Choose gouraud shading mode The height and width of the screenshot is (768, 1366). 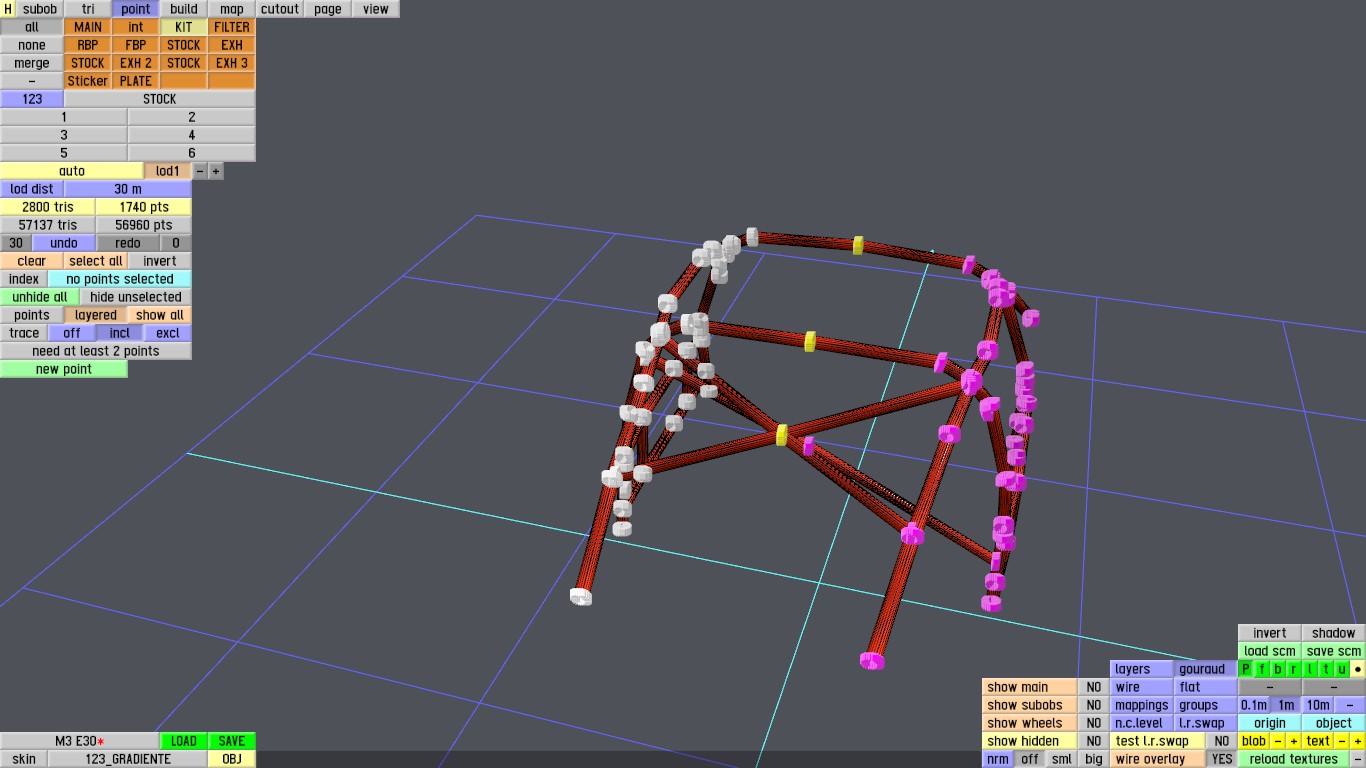(1206, 669)
